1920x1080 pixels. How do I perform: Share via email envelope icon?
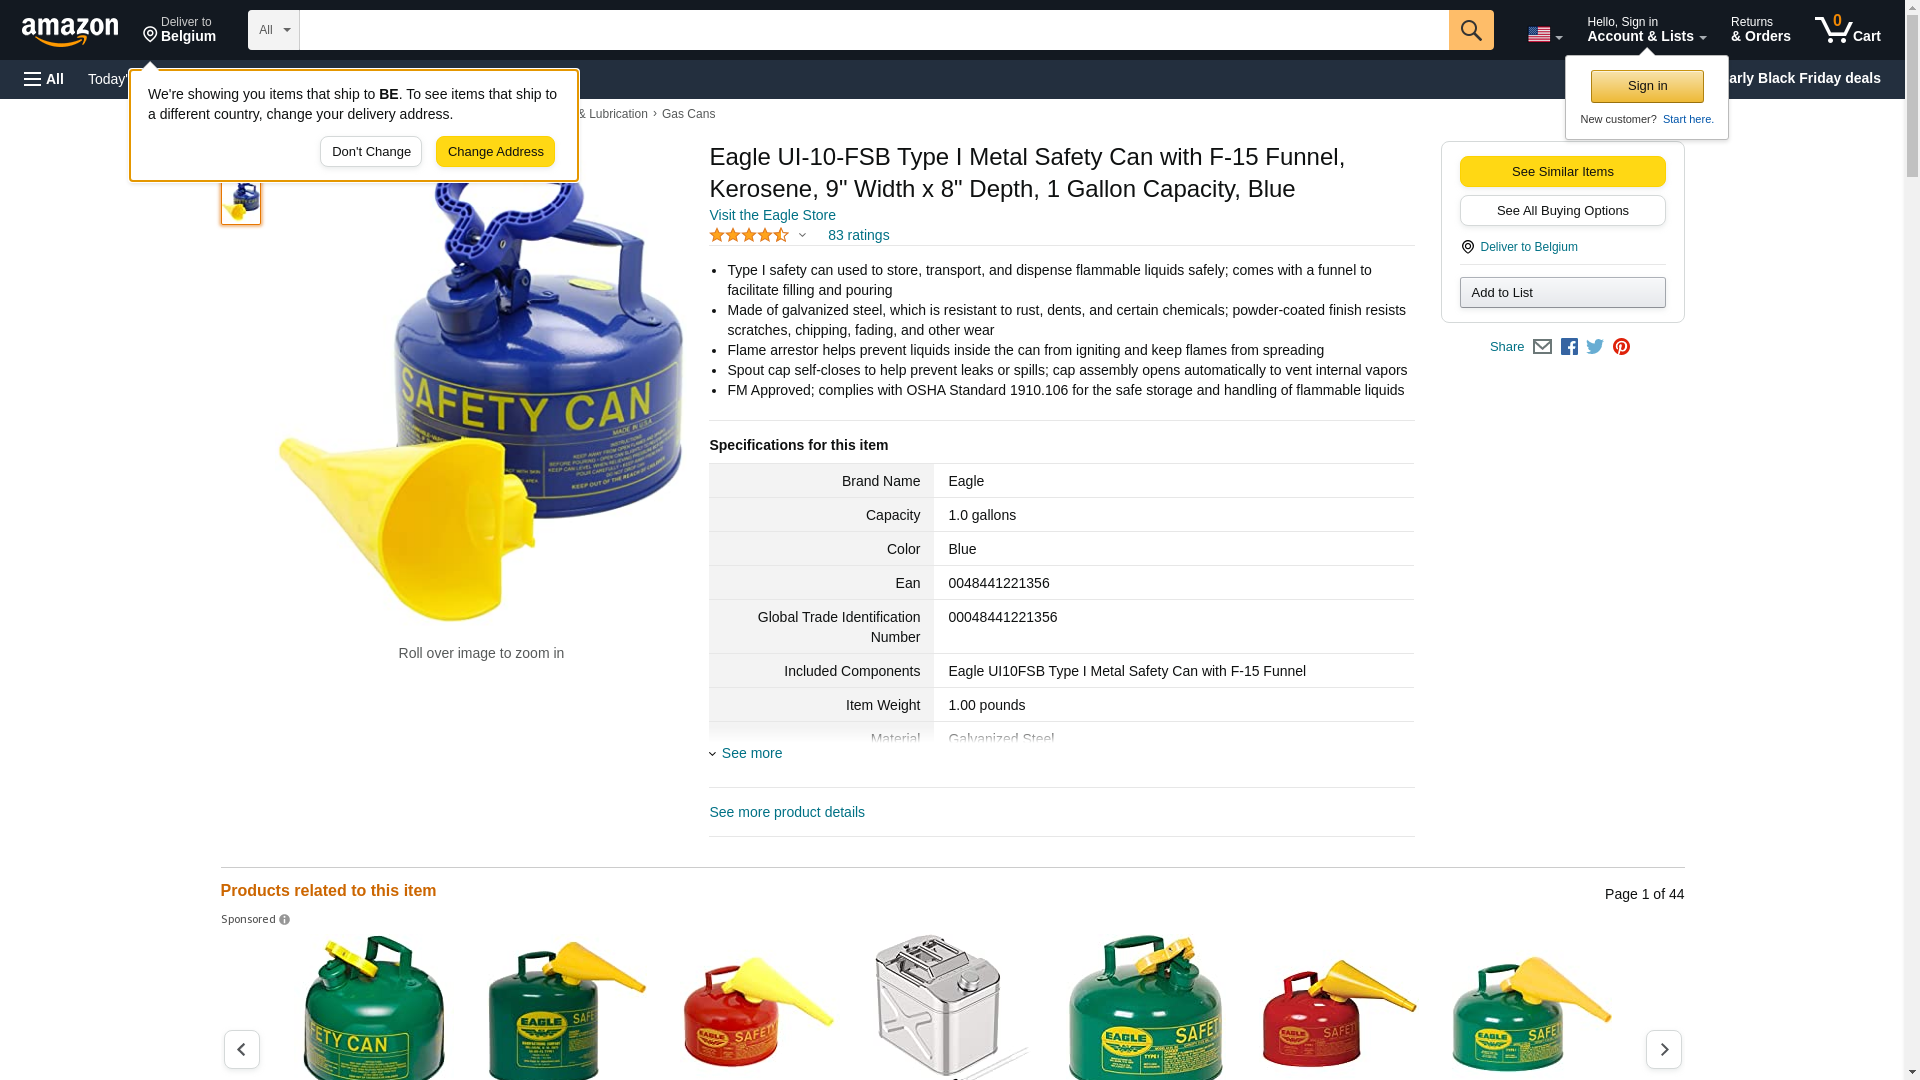(1542, 347)
